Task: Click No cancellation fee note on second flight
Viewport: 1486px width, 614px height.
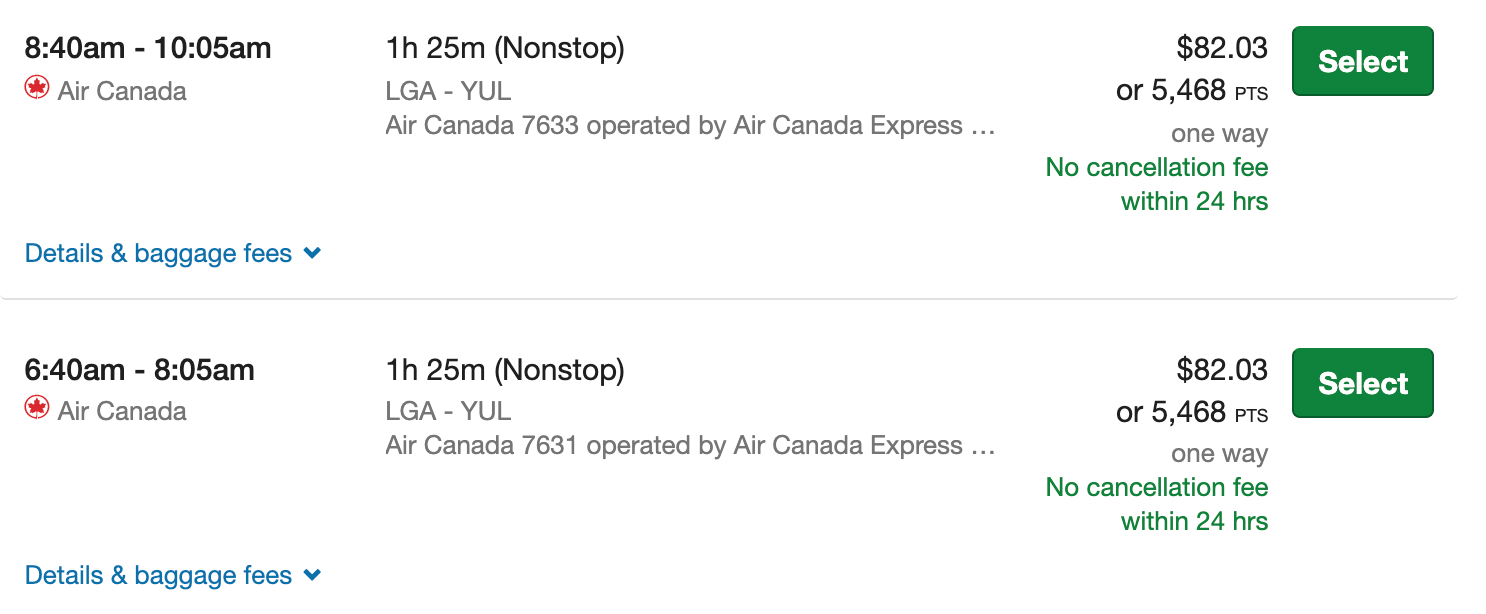Action: (x=1157, y=504)
